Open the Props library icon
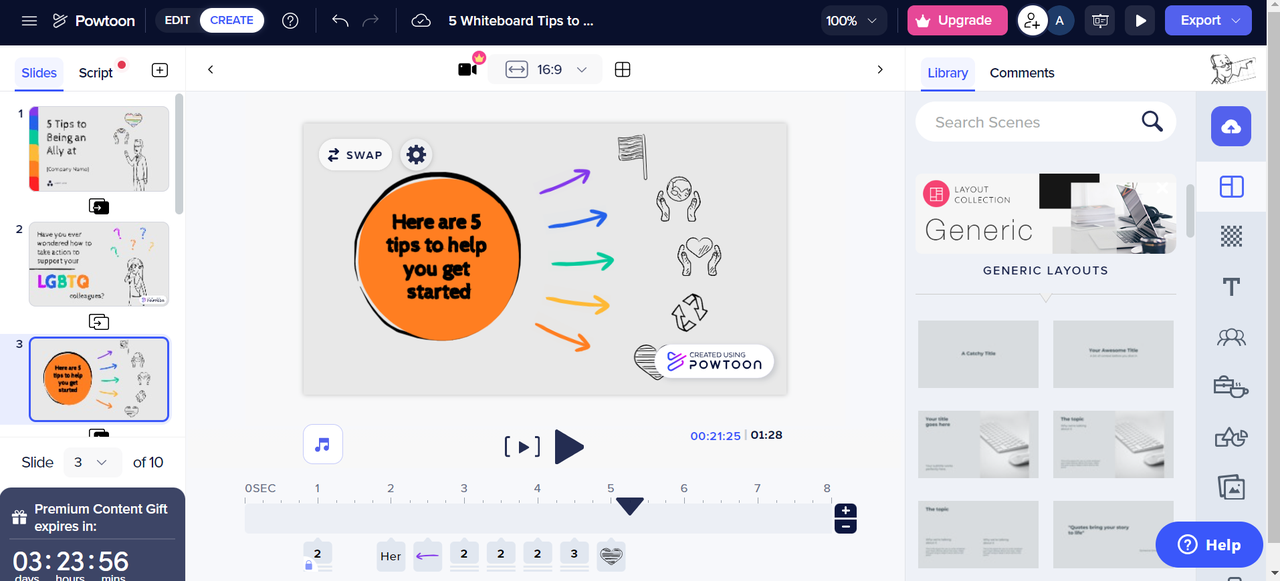1280x581 pixels. click(x=1231, y=387)
